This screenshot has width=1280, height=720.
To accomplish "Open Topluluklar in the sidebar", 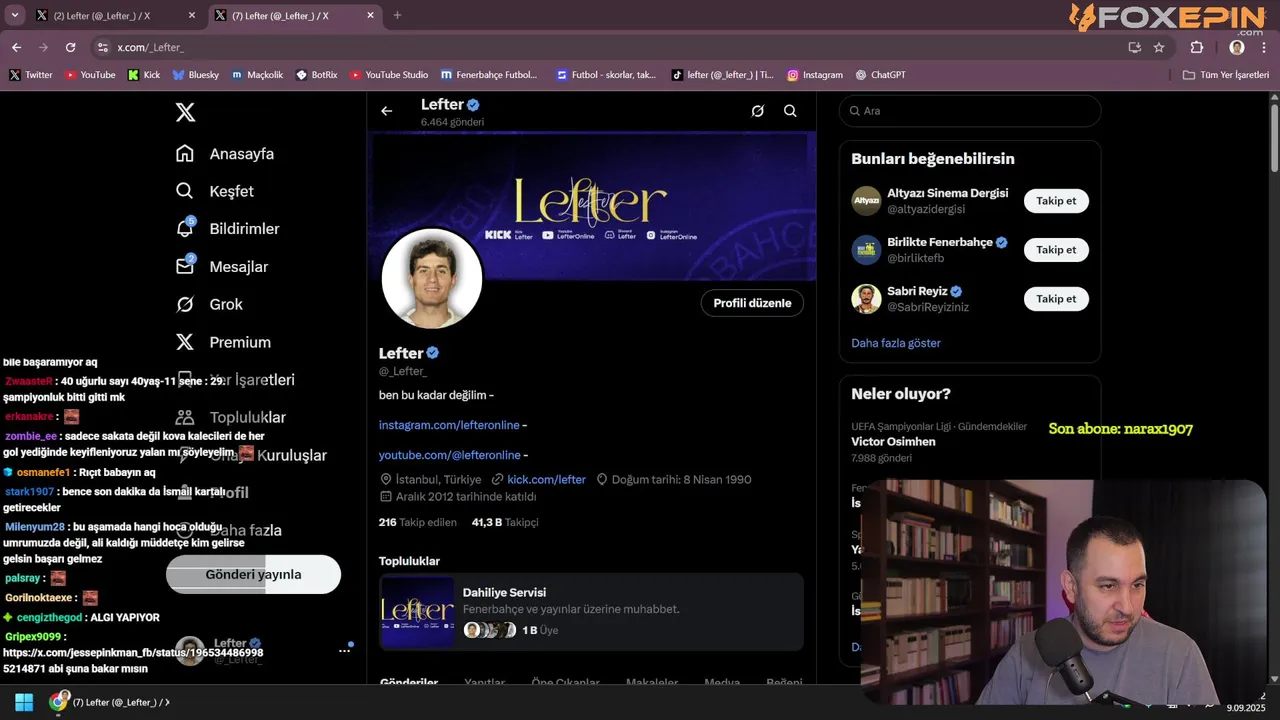I will [231, 417].
